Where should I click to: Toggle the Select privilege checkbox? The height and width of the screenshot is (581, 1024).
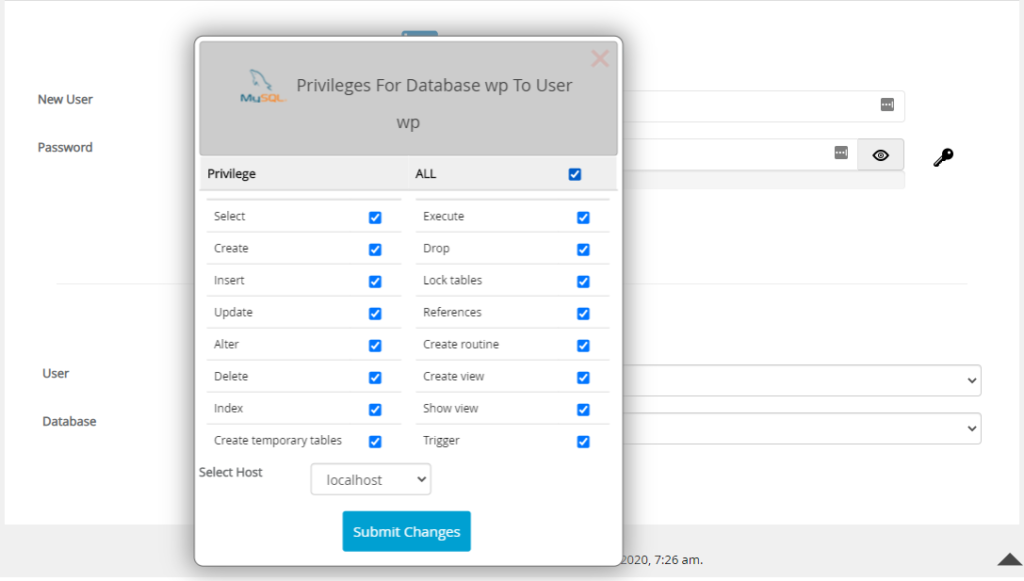pyautogui.click(x=375, y=217)
